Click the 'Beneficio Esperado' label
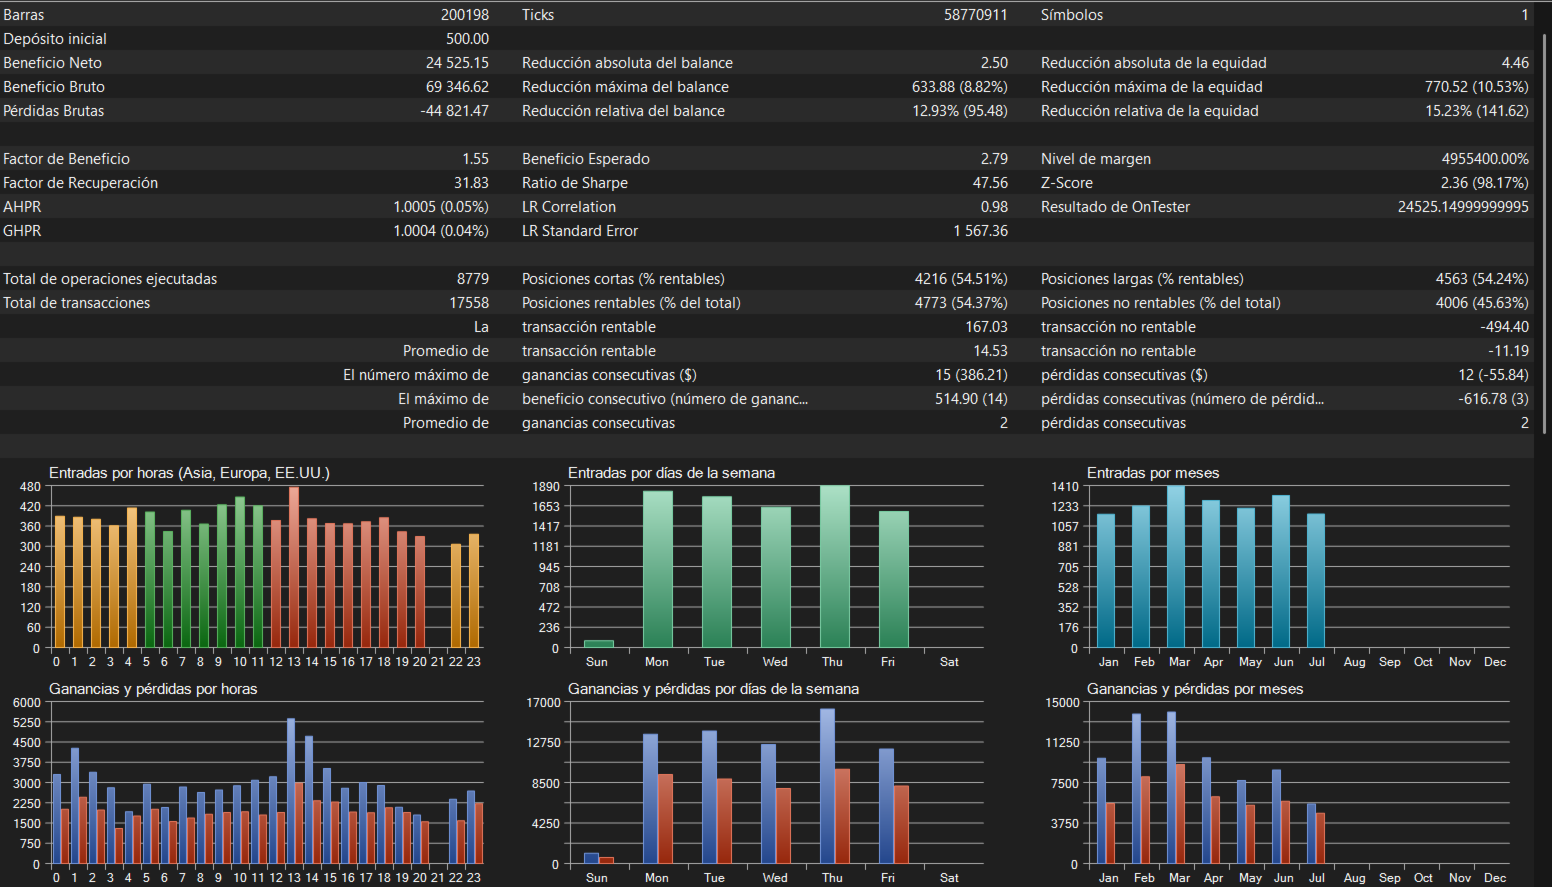This screenshot has width=1552, height=887. click(586, 159)
